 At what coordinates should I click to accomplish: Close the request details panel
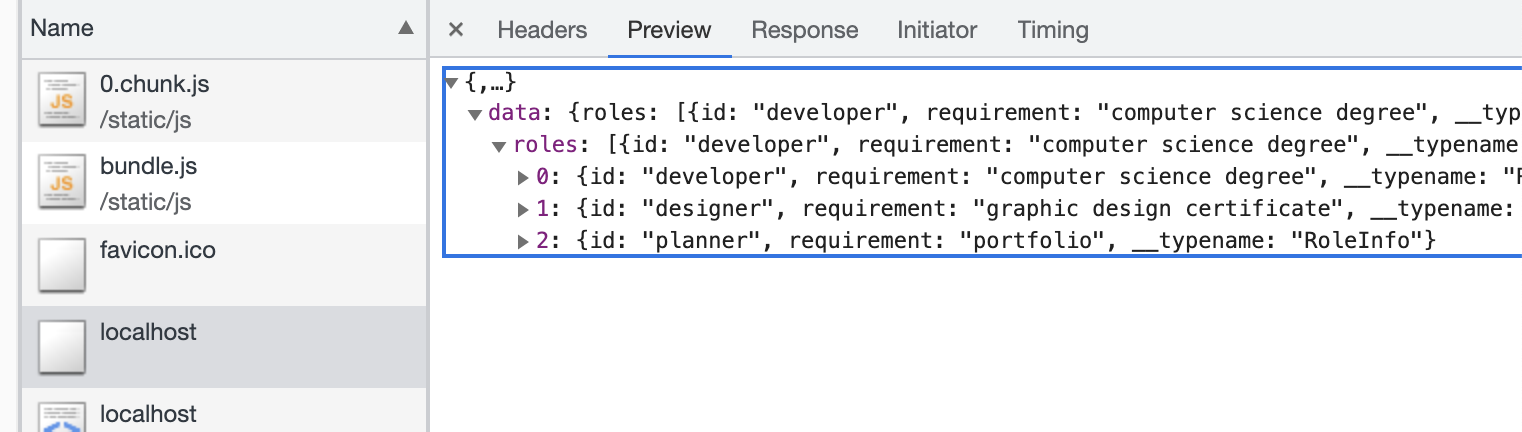[456, 30]
